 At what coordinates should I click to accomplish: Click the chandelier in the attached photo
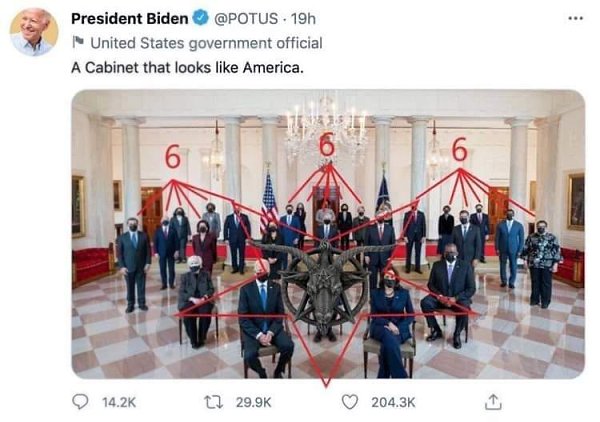(x=326, y=128)
